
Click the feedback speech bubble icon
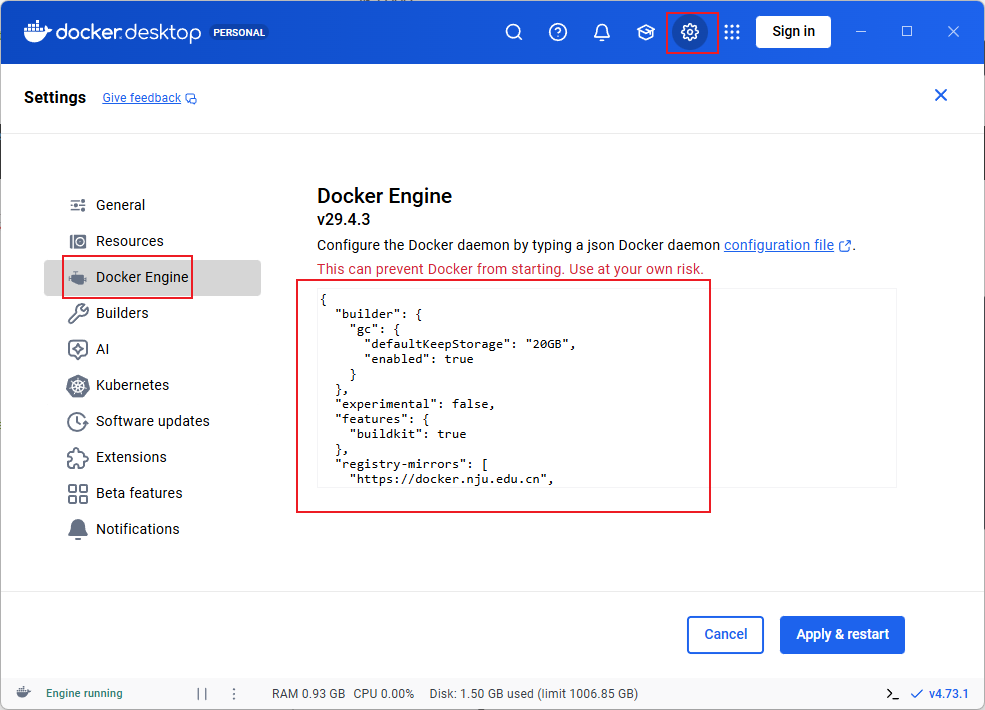[x=191, y=99]
